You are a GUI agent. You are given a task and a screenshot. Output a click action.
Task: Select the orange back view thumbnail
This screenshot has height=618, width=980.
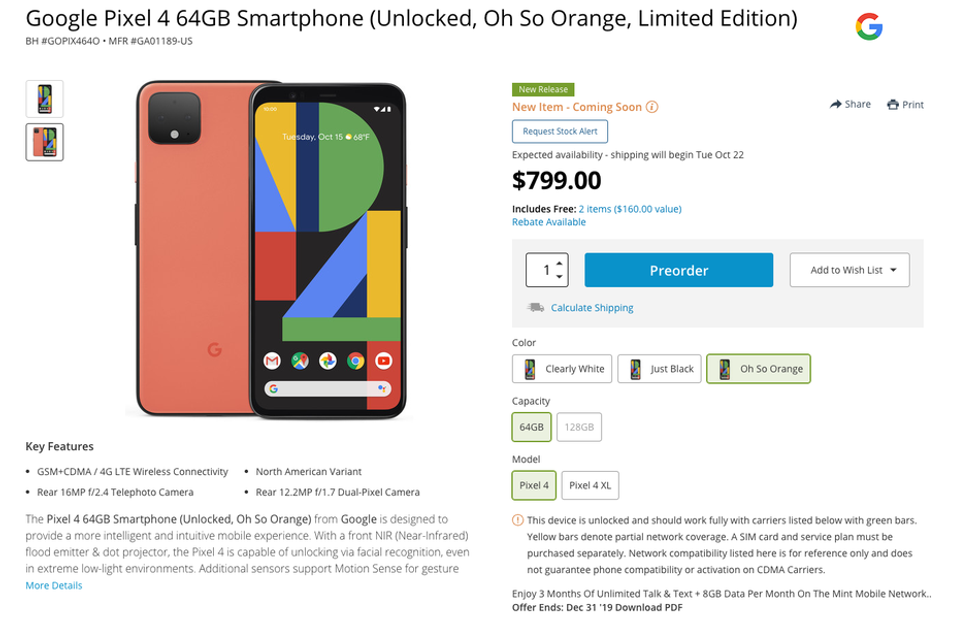click(x=44, y=142)
